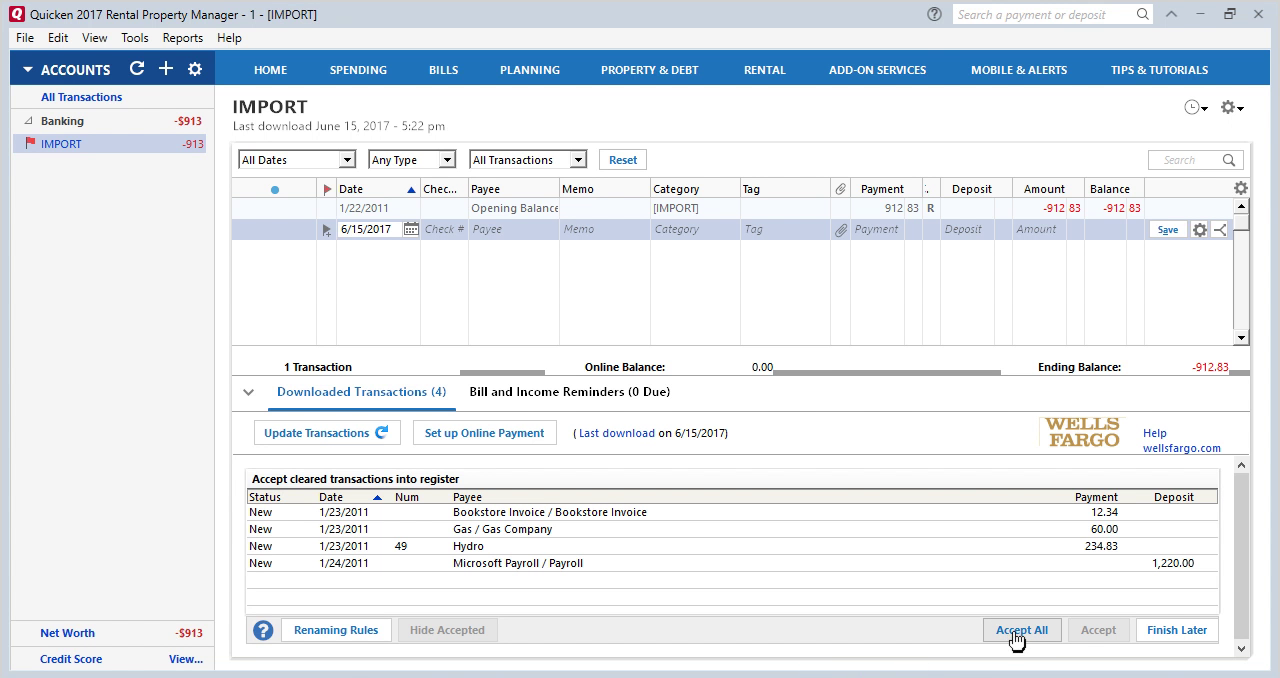Select the Bookstore Invoice transaction row
Image resolution: width=1280 pixels, height=678 pixels.
(x=732, y=512)
